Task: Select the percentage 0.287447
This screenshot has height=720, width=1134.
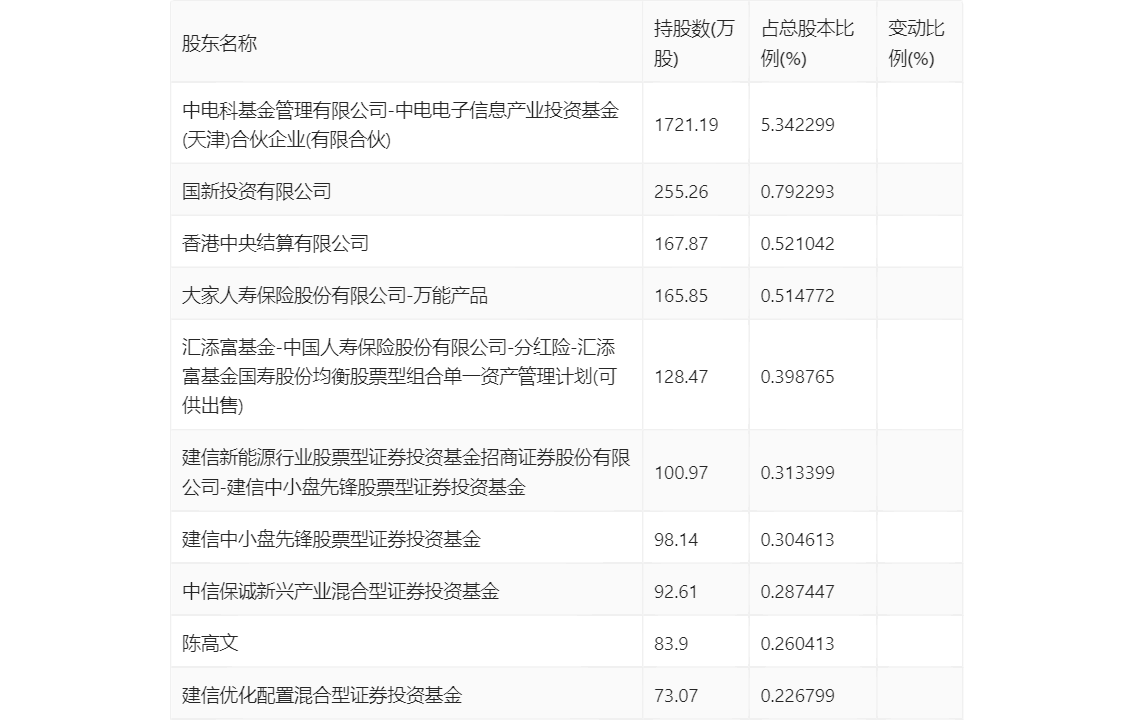Action: pyautogui.click(x=798, y=591)
